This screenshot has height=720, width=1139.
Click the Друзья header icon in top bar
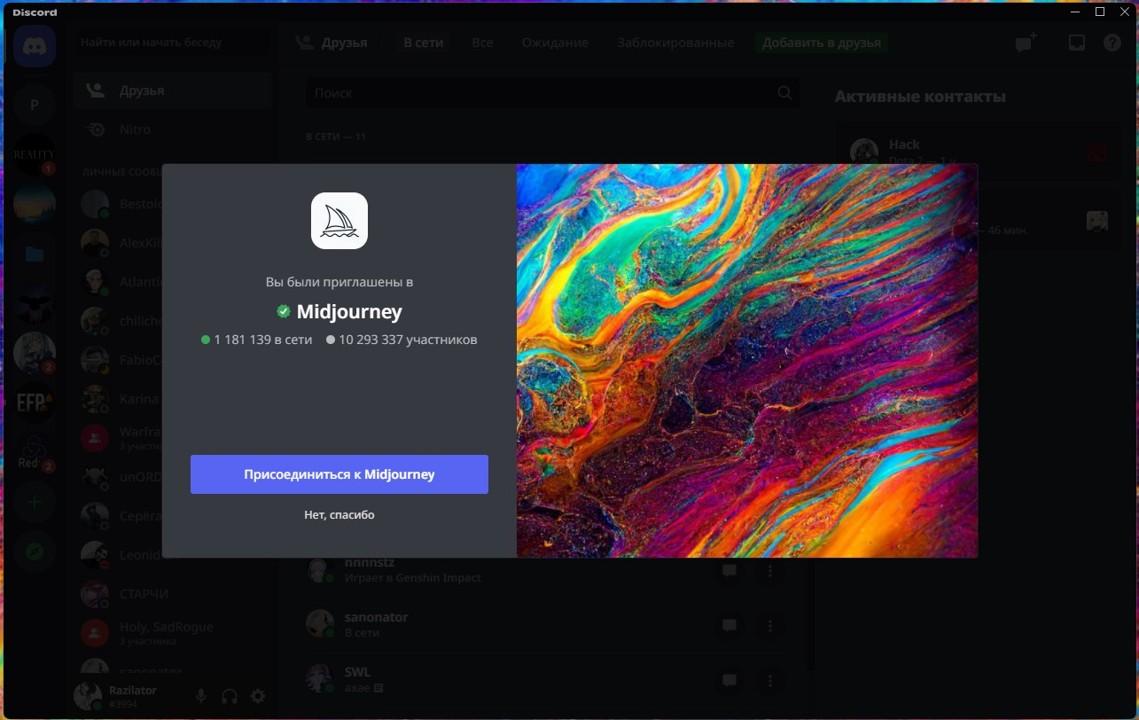click(x=305, y=43)
